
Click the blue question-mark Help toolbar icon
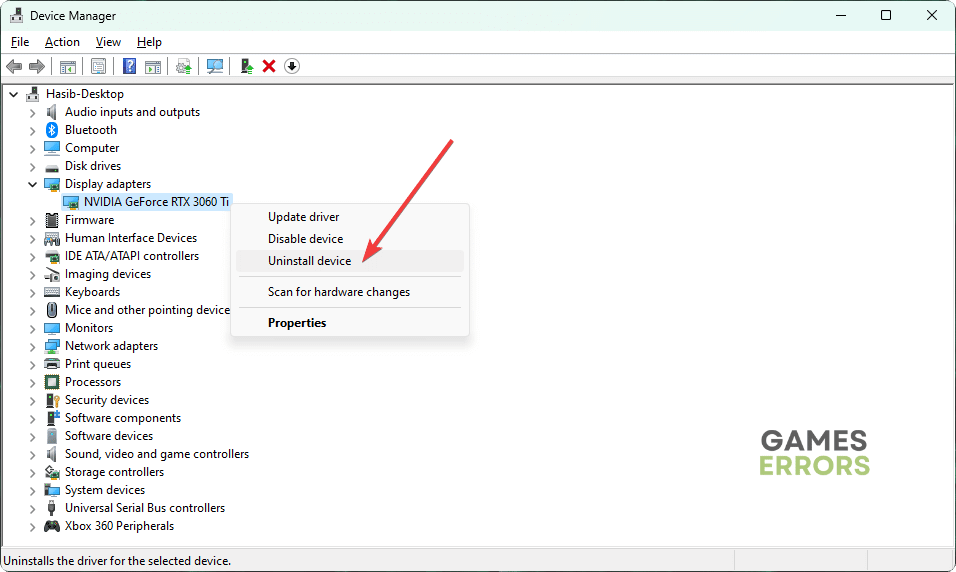click(129, 66)
